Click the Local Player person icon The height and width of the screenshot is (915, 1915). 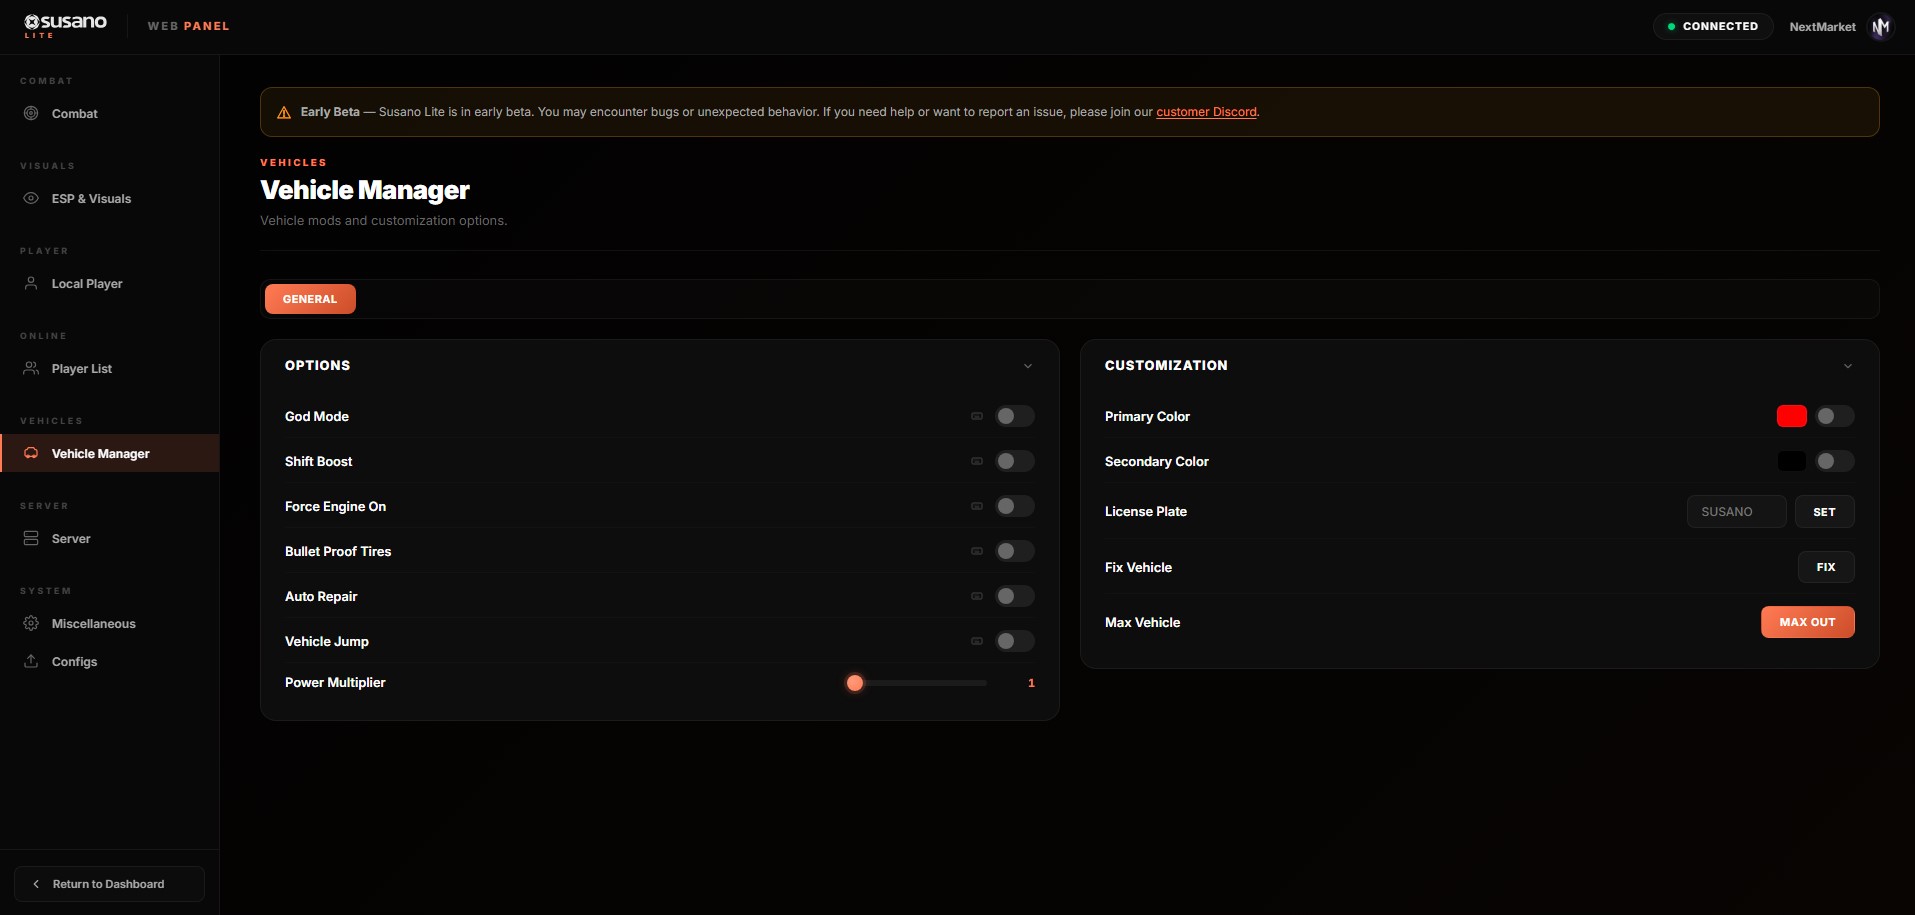(x=31, y=283)
